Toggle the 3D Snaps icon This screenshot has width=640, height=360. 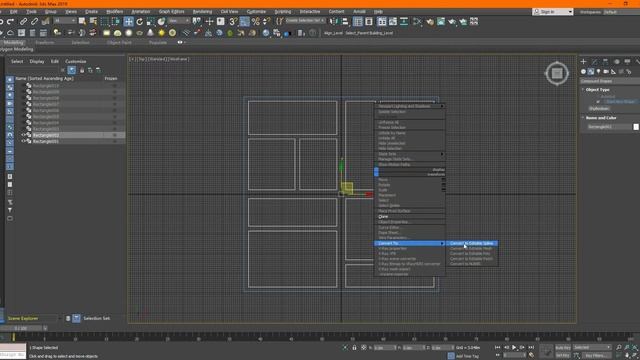pyautogui.click(x=233, y=21)
